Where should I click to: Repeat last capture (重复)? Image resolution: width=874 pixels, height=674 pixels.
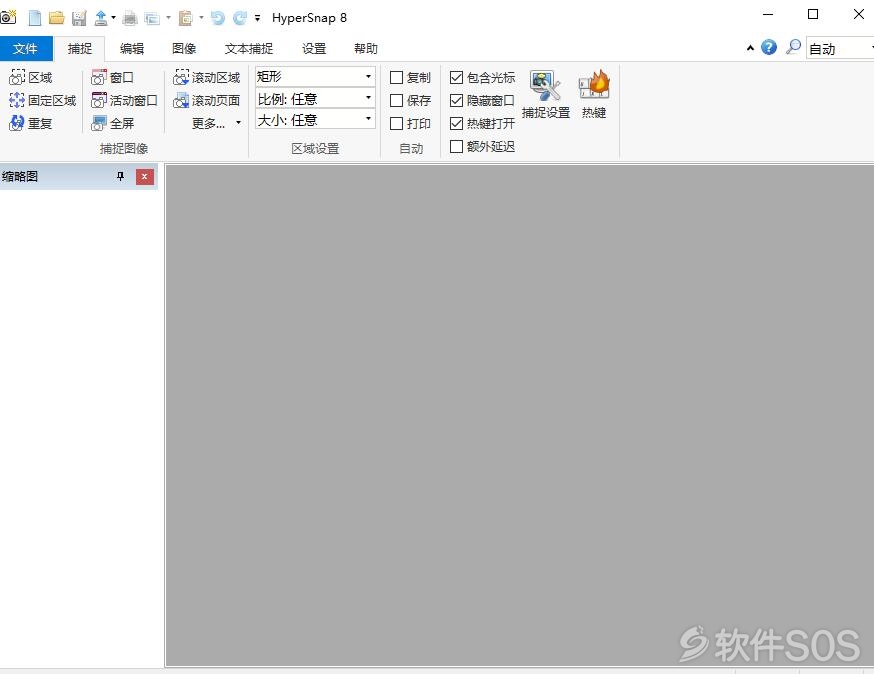click(31, 123)
